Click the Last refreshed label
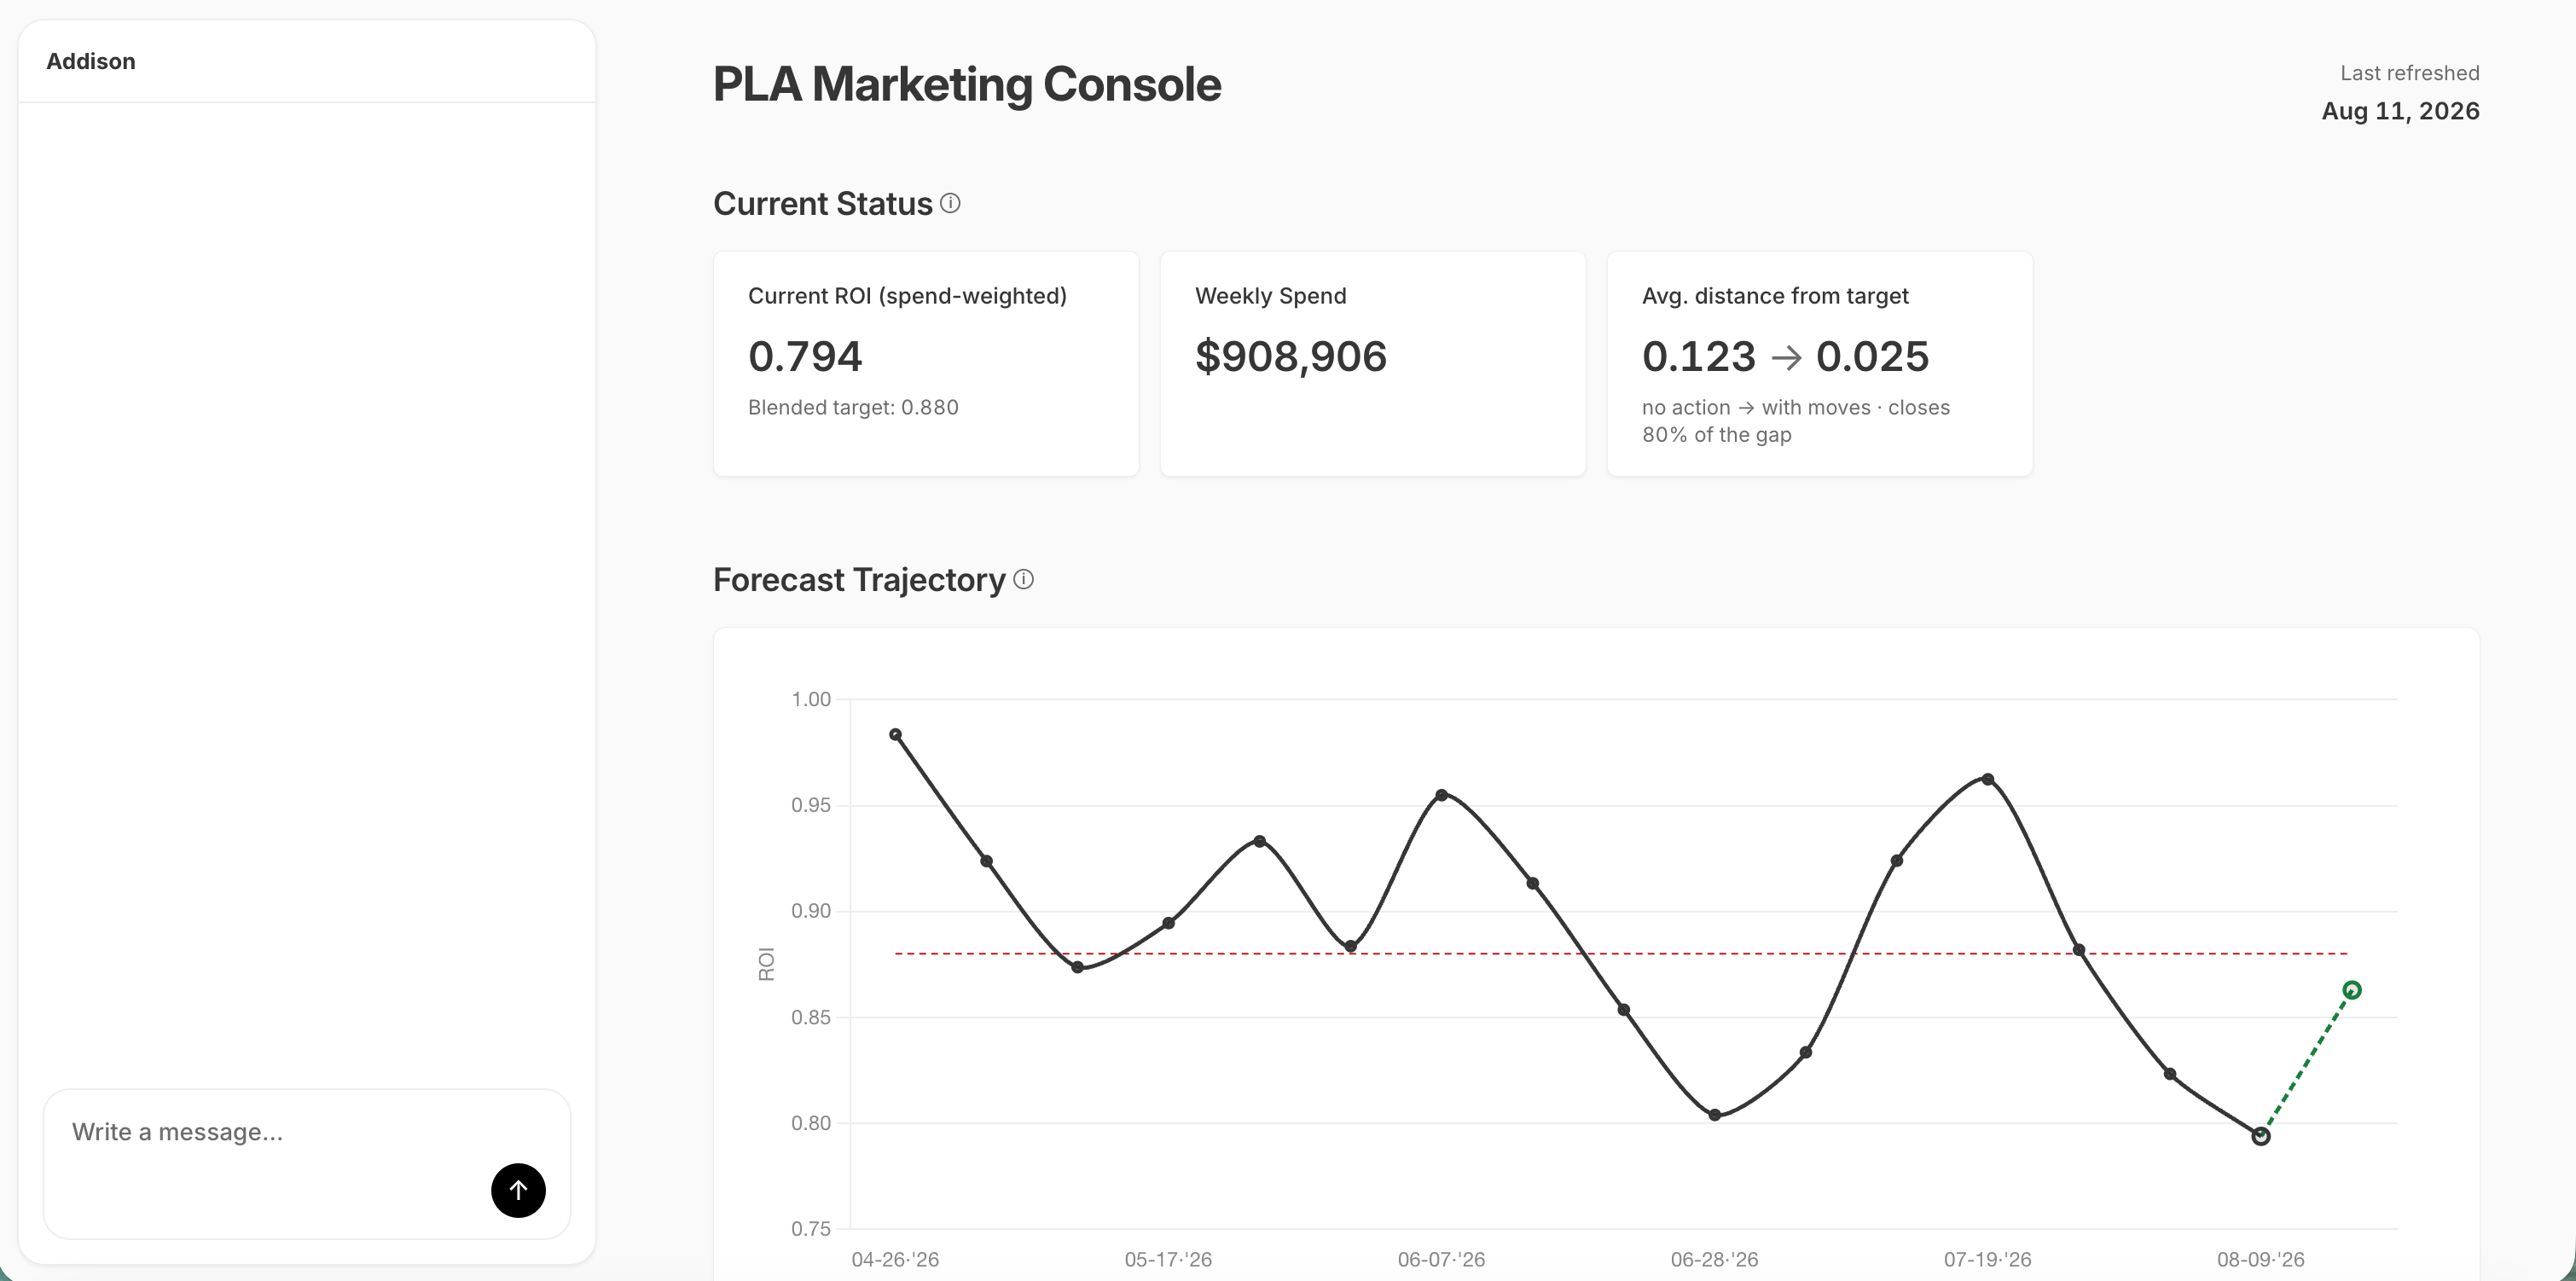 tap(2409, 73)
